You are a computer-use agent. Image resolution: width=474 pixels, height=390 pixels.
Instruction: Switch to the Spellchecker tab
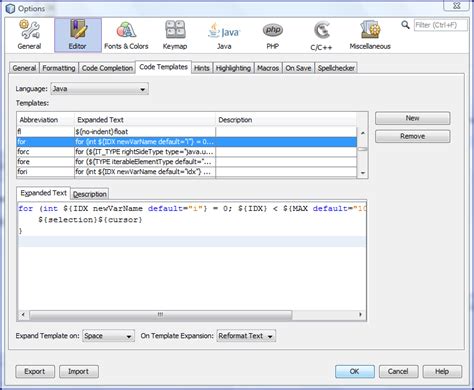point(336,68)
